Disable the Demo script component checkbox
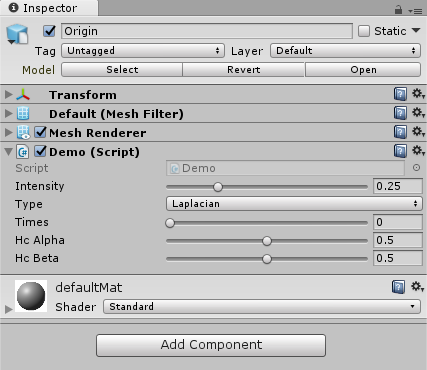This screenshot has height=370, width=427. coord(40,151)
